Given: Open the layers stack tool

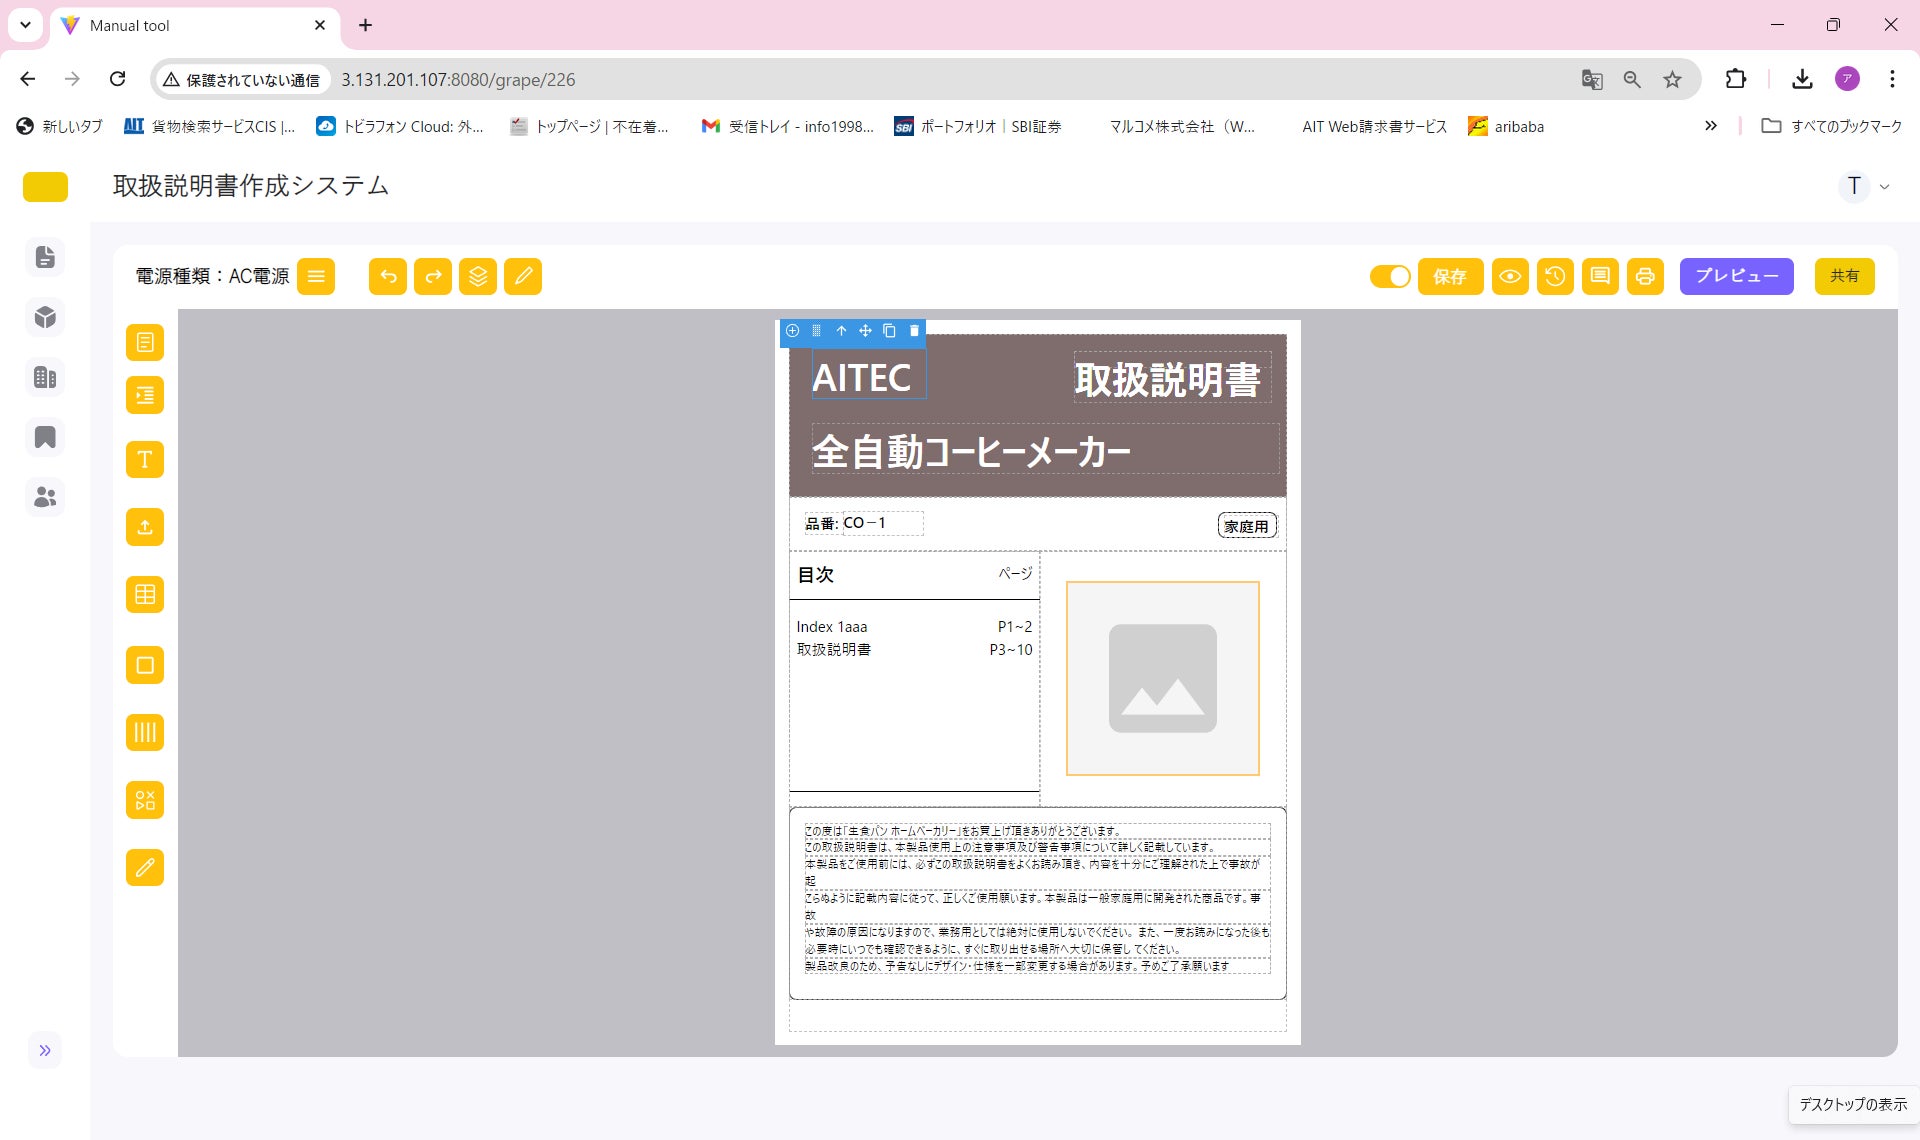Looking at the screenshot, I should (478, 277).
